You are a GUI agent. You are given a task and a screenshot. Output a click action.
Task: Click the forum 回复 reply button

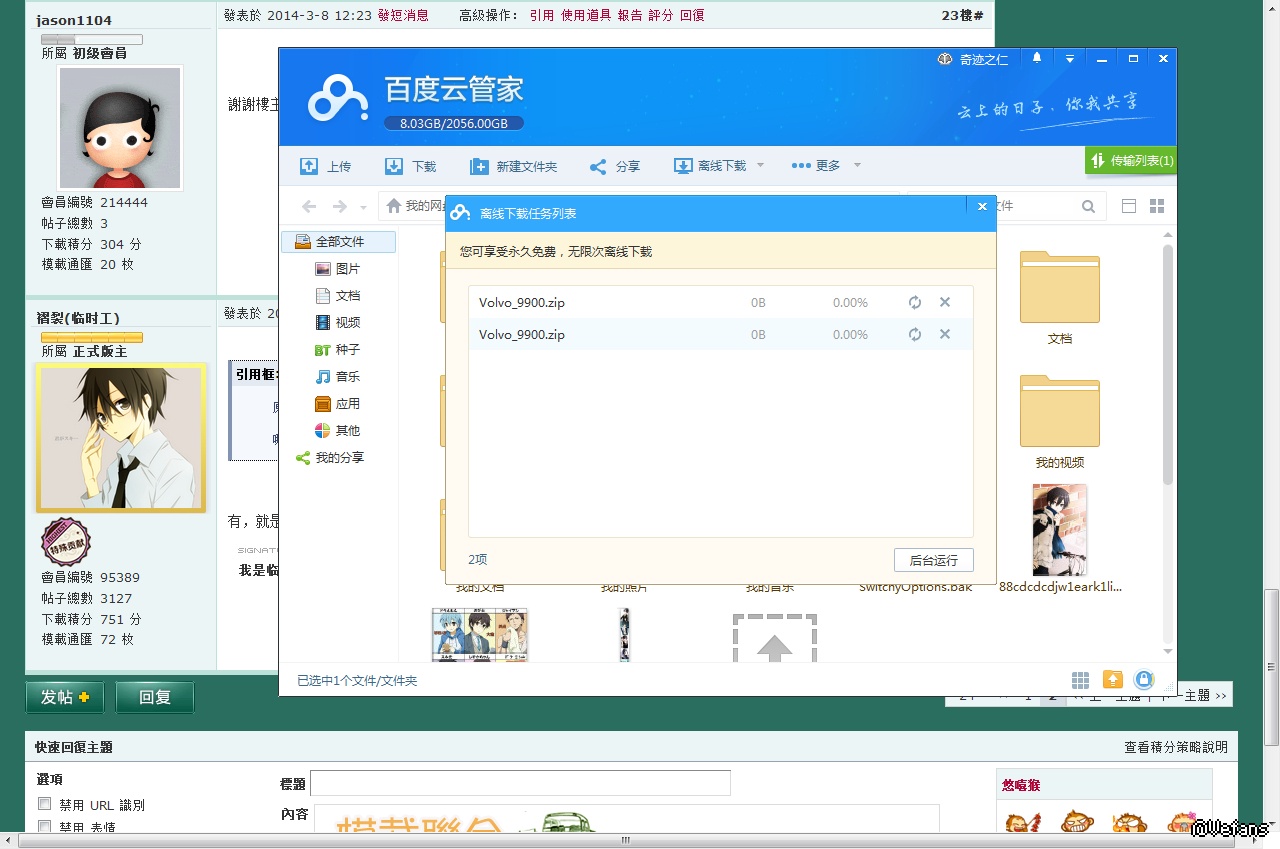[155, 697]
